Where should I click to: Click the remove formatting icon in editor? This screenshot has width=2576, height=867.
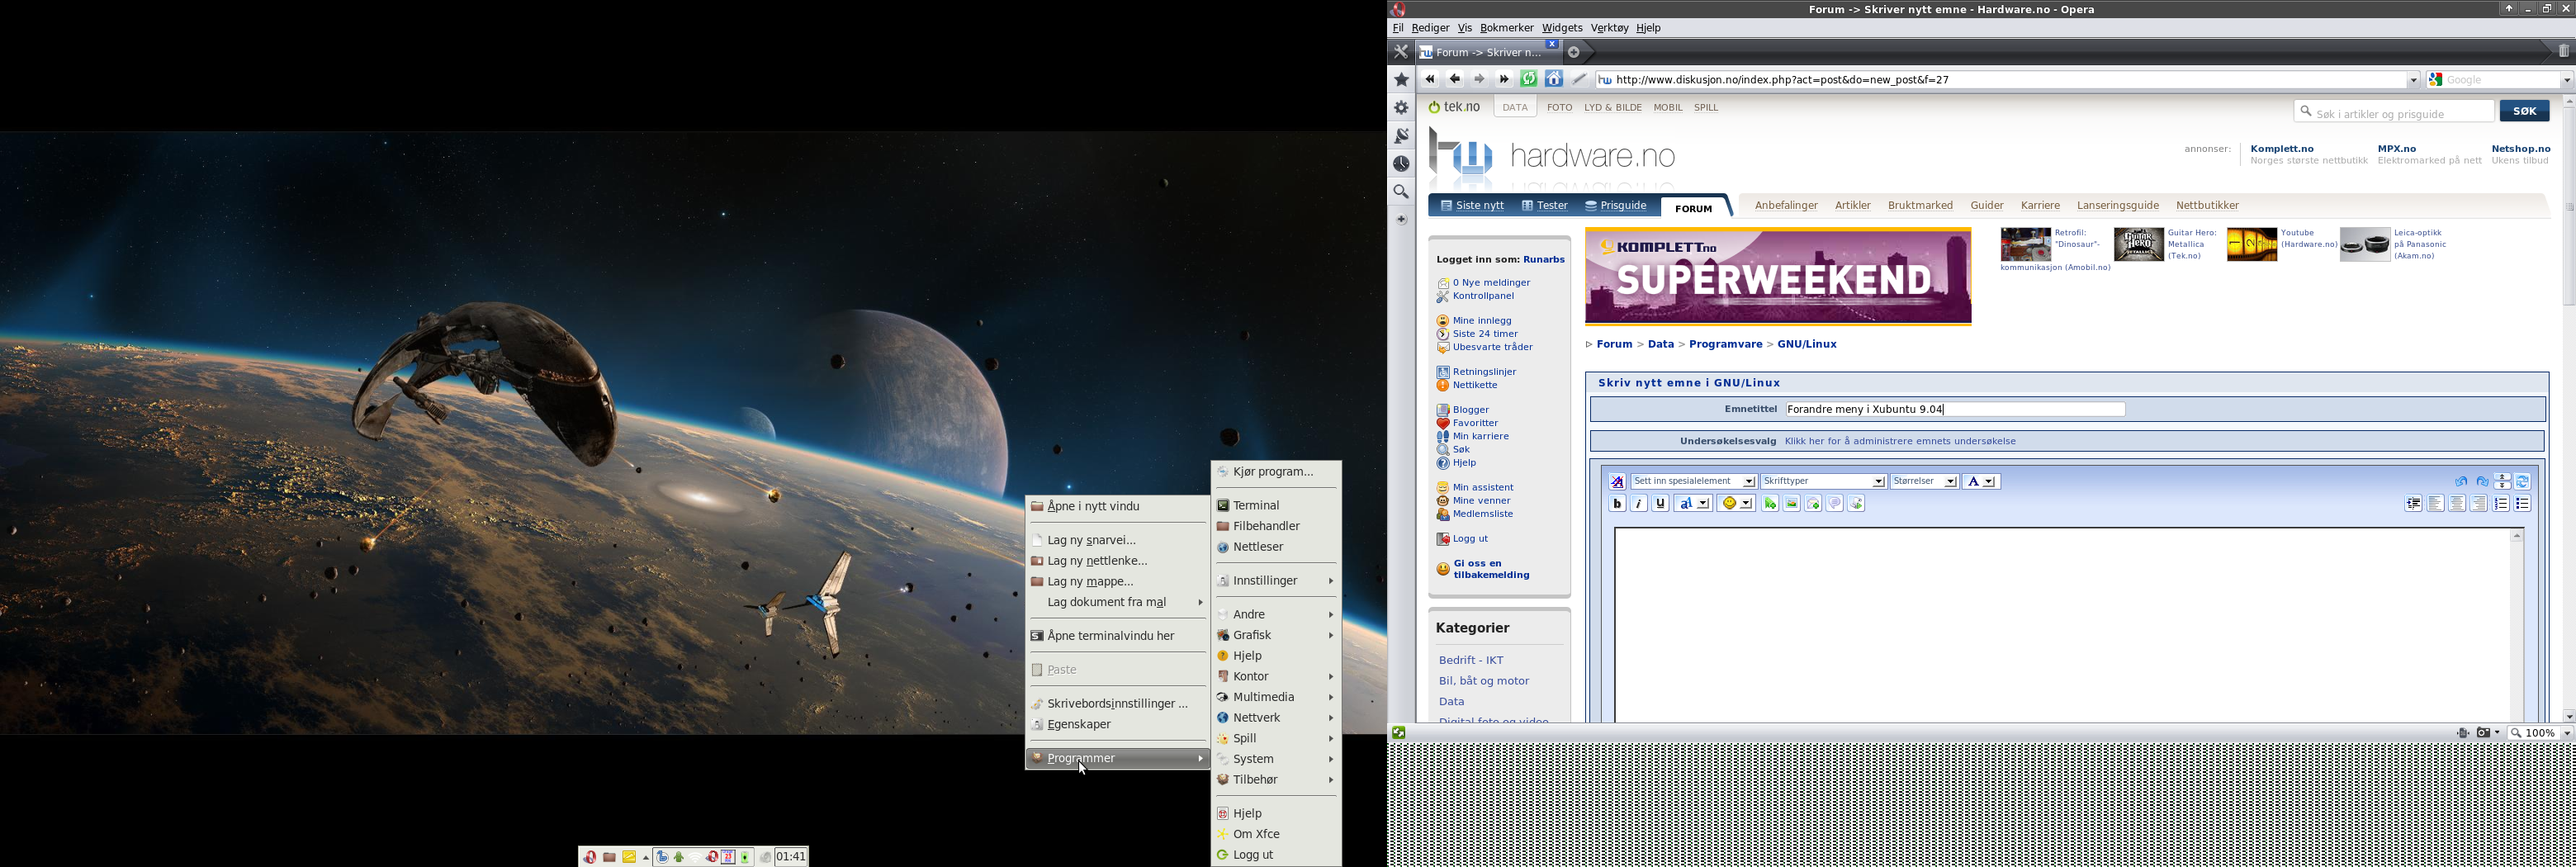tap(1617, 482)
